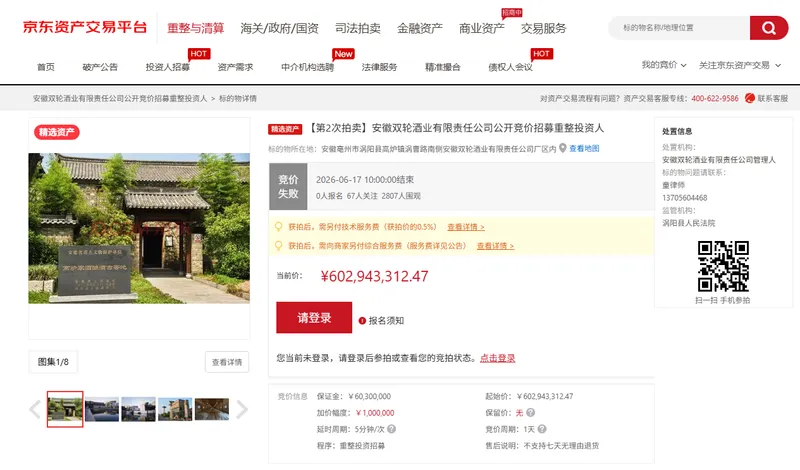The height and width of the screenshot is (470, 800).
Task: Click the 2026-06-17 10:00:00结束 text
Action: [365, 180]
